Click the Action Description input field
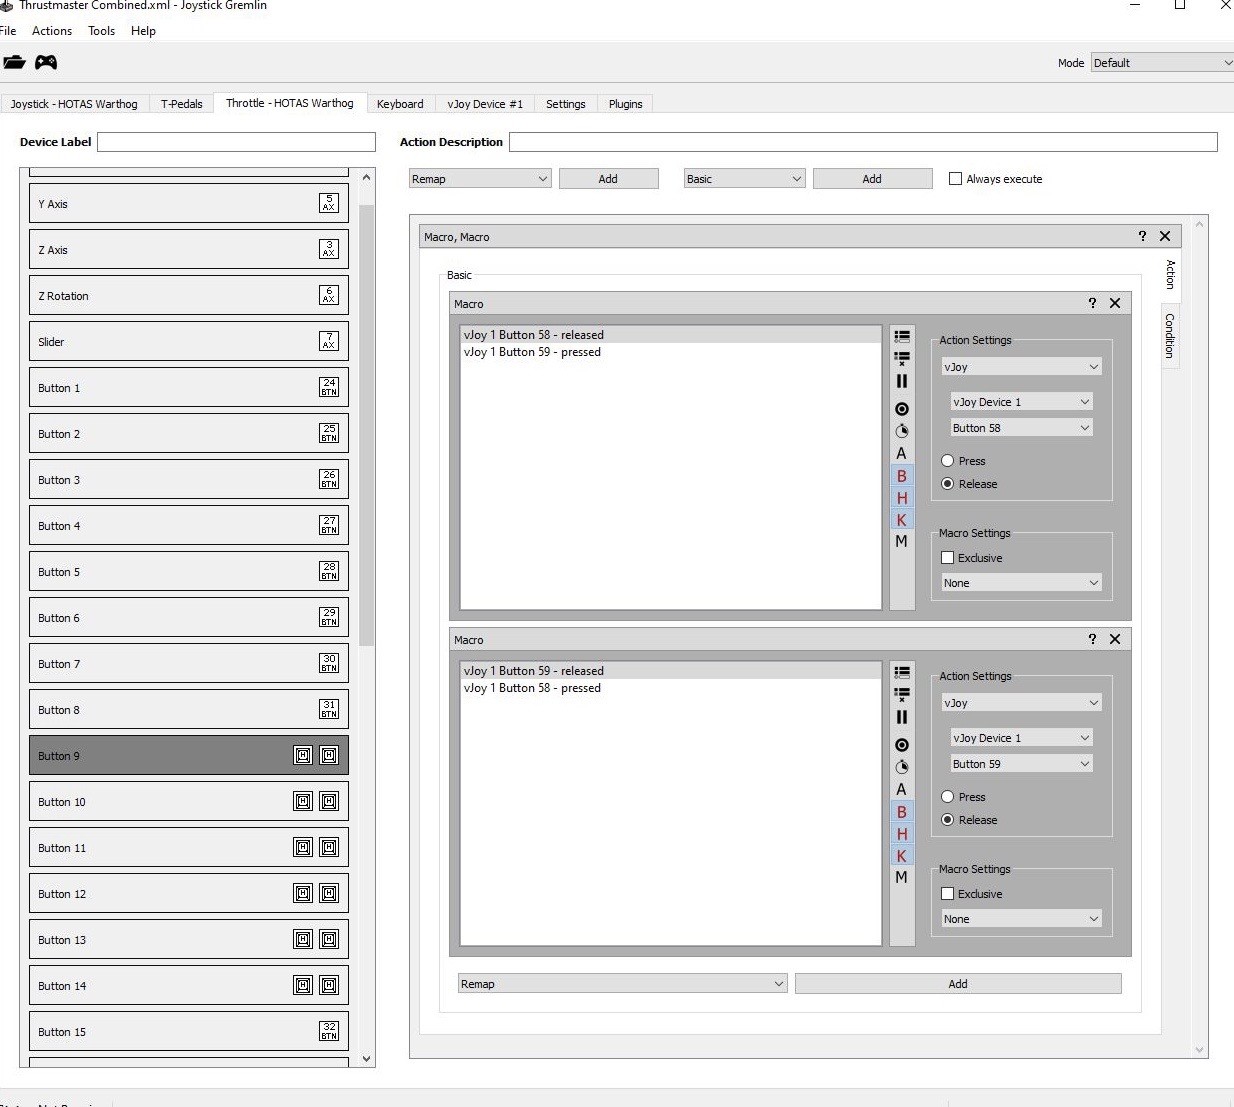Image resolution: width=1234 pixels, height=1107 pixels. (863, 142)
